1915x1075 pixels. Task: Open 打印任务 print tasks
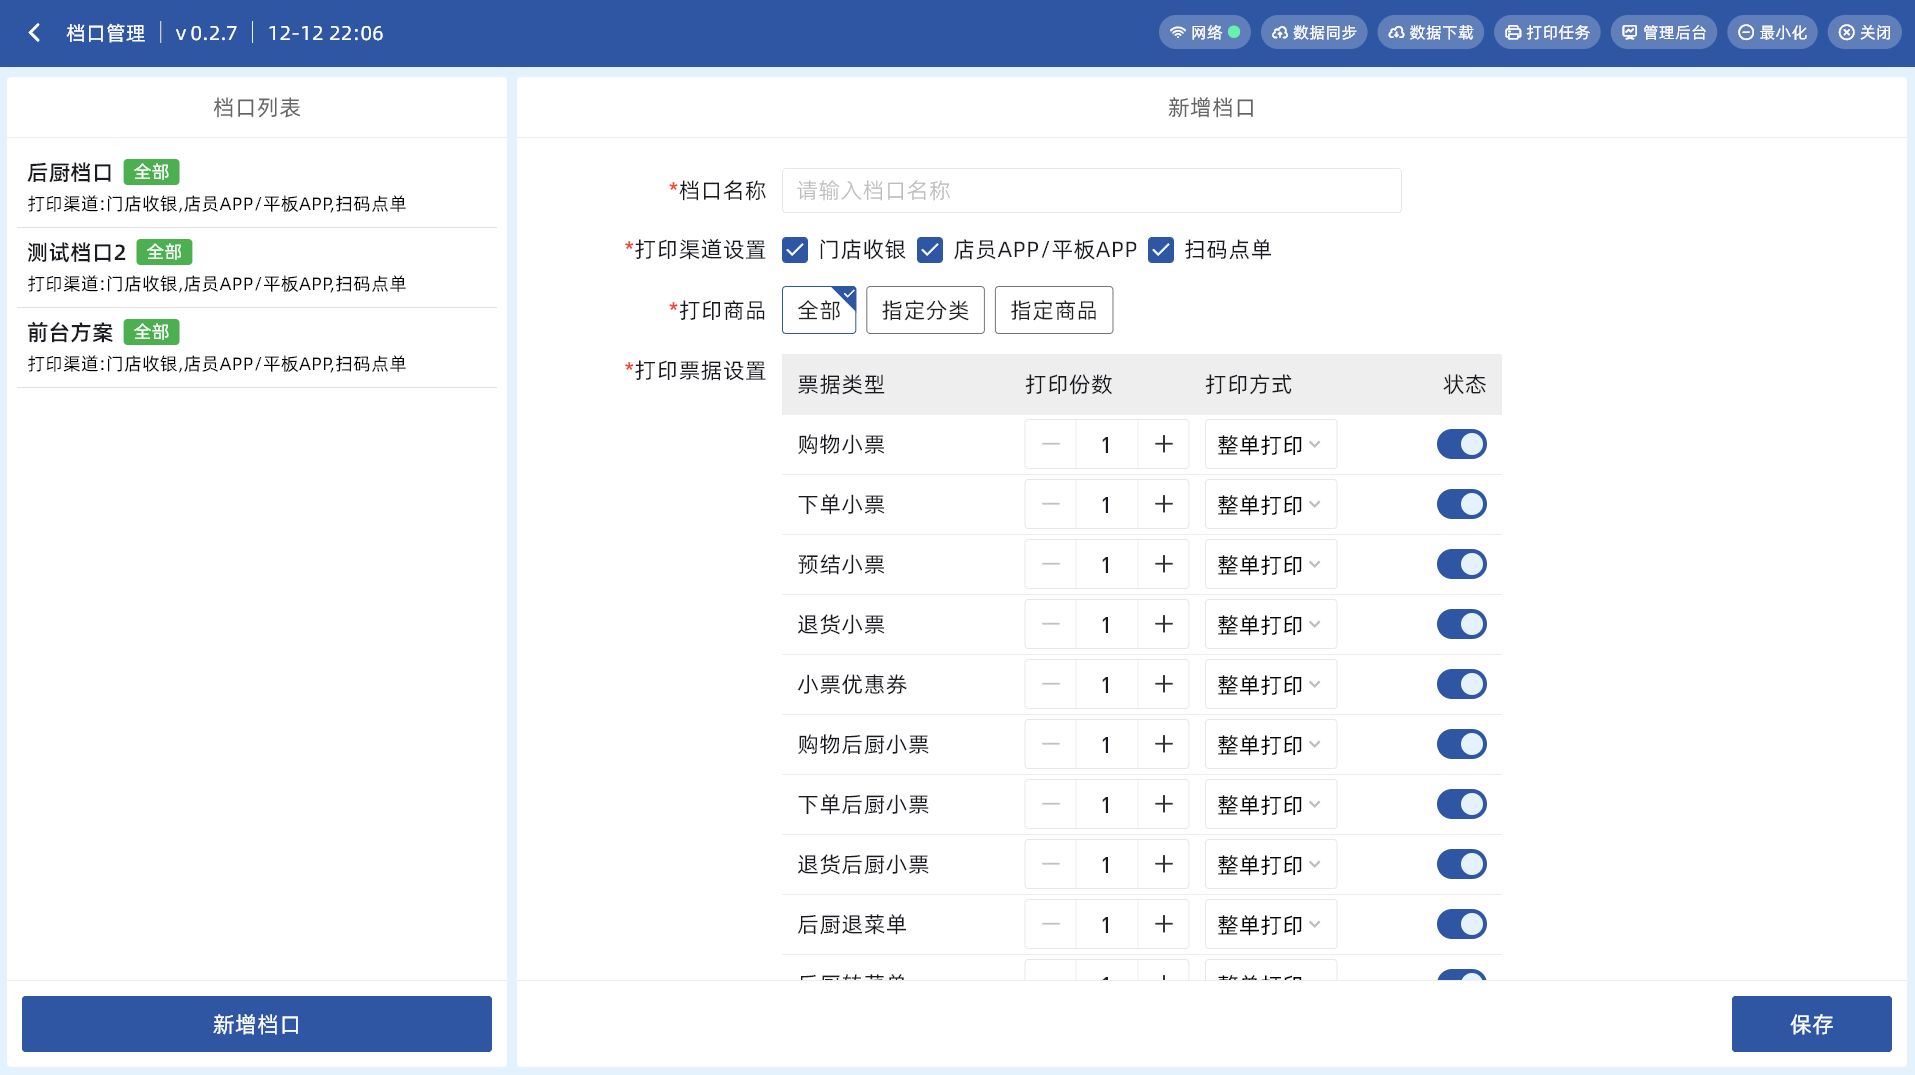pos(1547,33)
